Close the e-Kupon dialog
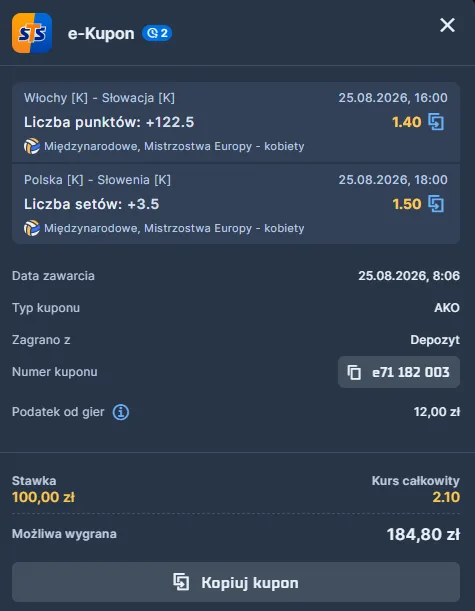 tap(447, 25)
